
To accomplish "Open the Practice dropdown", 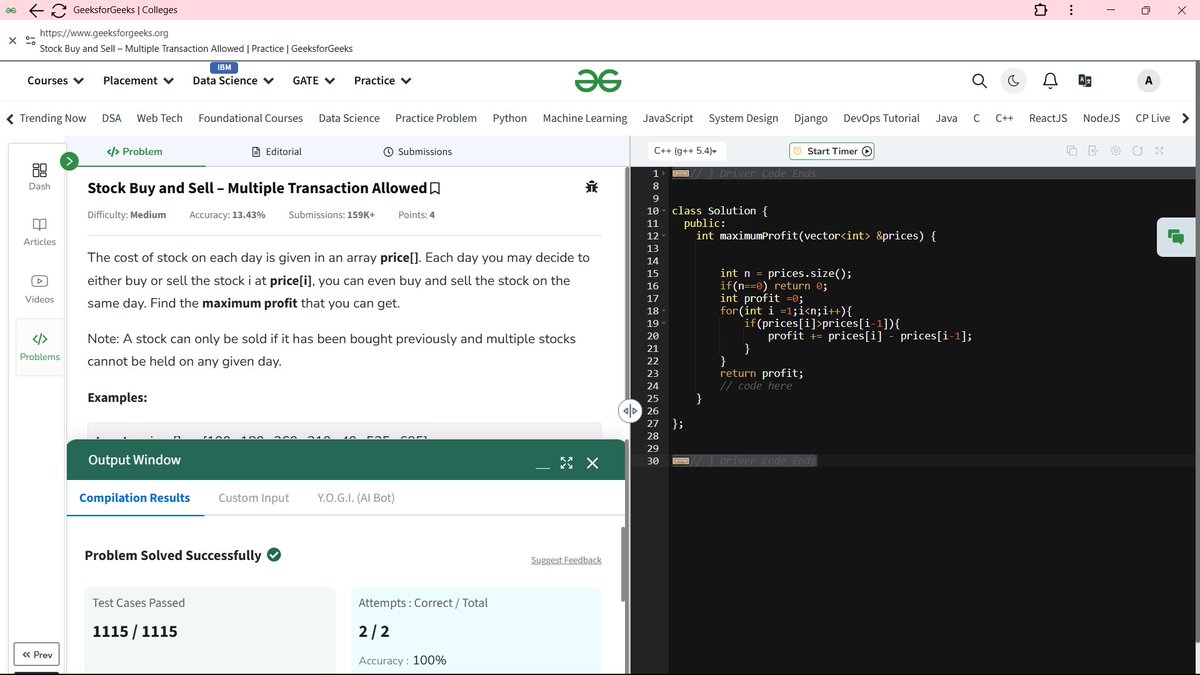I will coord(382,81).
